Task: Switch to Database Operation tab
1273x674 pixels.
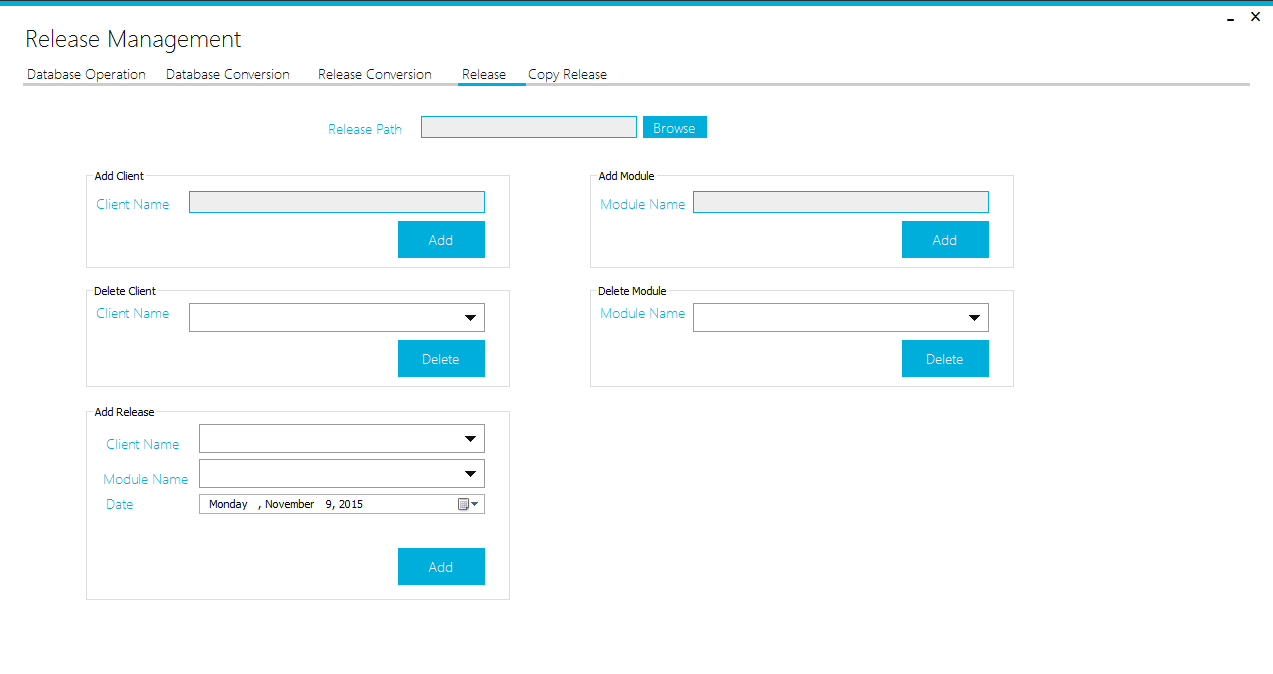Action: (86, 75)
